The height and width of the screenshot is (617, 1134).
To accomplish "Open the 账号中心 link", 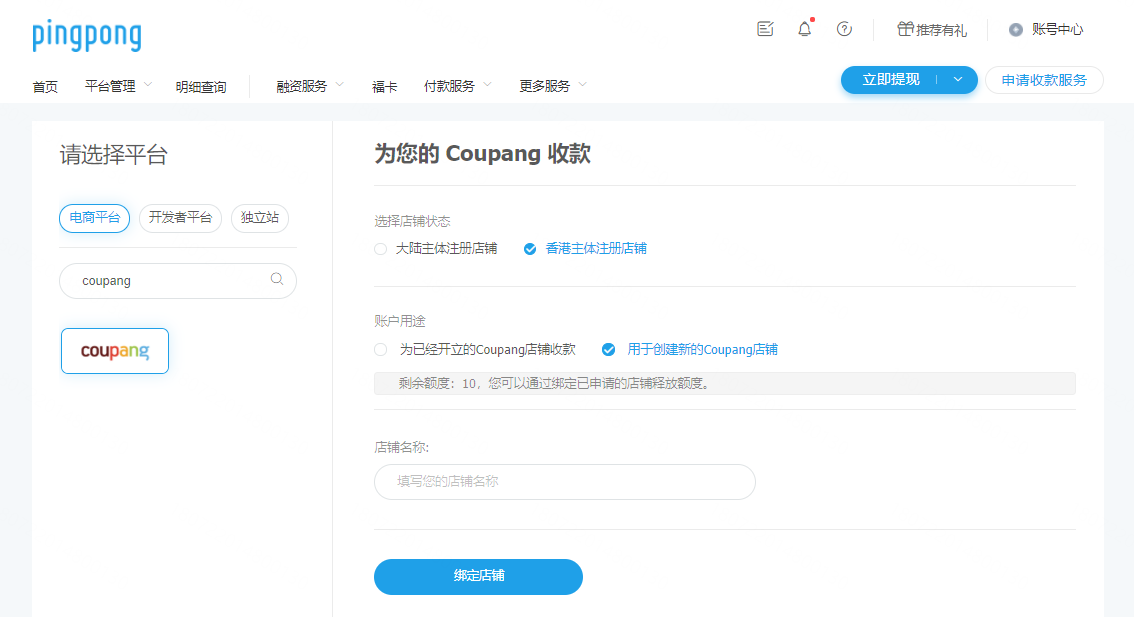I will coord(1057,30).
